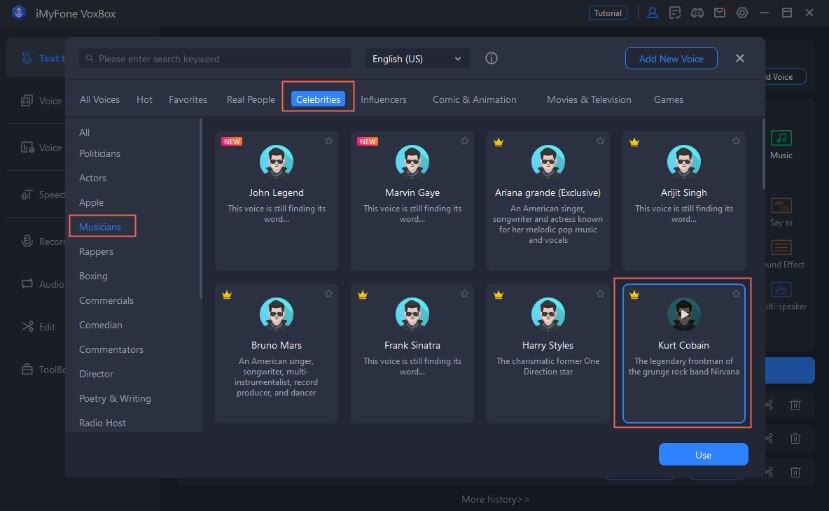Switch to the Movies & Television tab

pos(589,99)
